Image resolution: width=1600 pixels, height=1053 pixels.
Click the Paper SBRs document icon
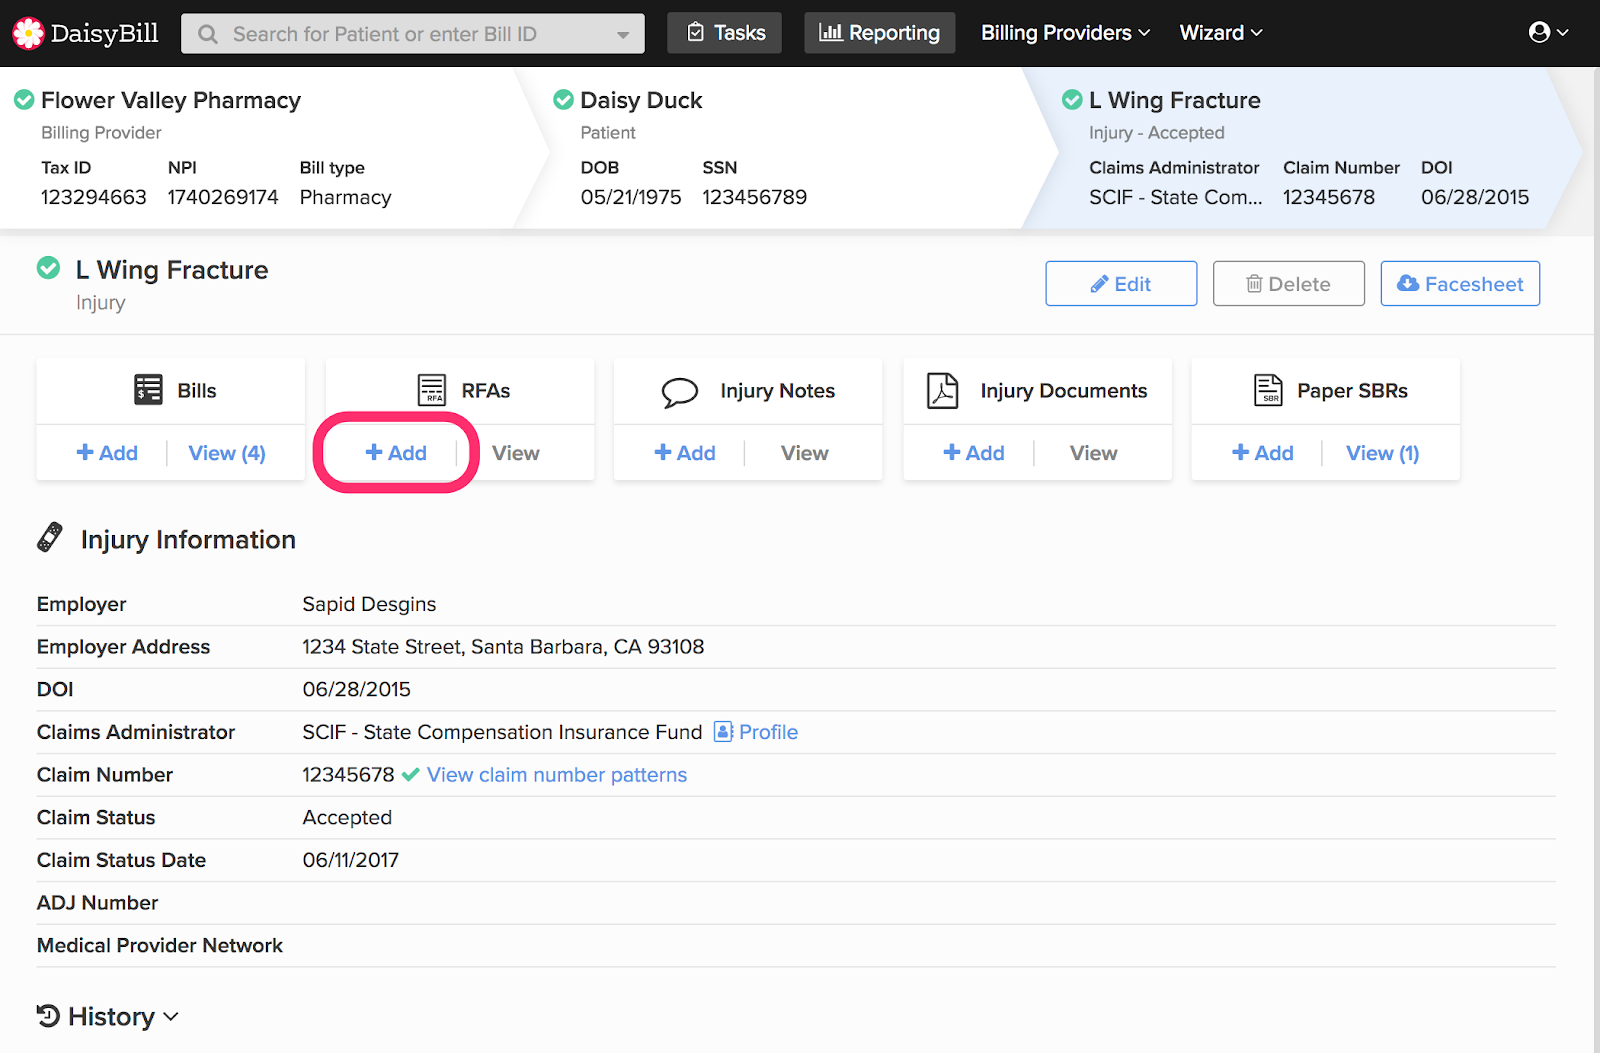point(1268,389)
